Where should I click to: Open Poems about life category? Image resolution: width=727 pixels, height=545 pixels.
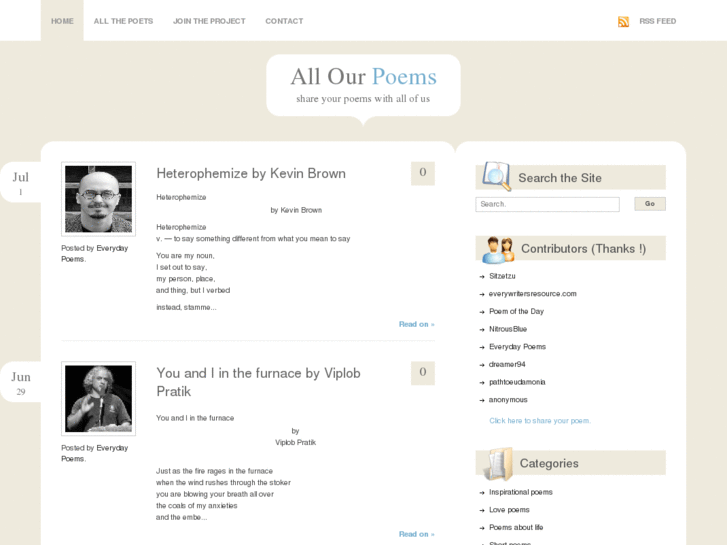[x=516, y=527]
